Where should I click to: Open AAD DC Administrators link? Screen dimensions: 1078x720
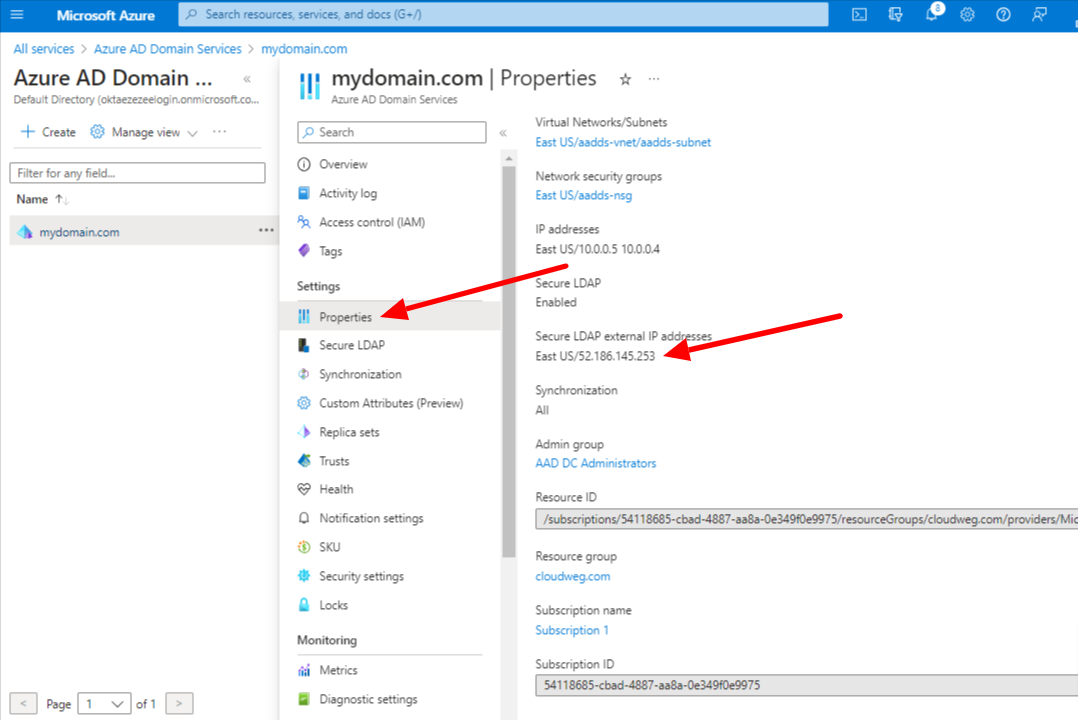pyautogui.click(x=595, y=463)
